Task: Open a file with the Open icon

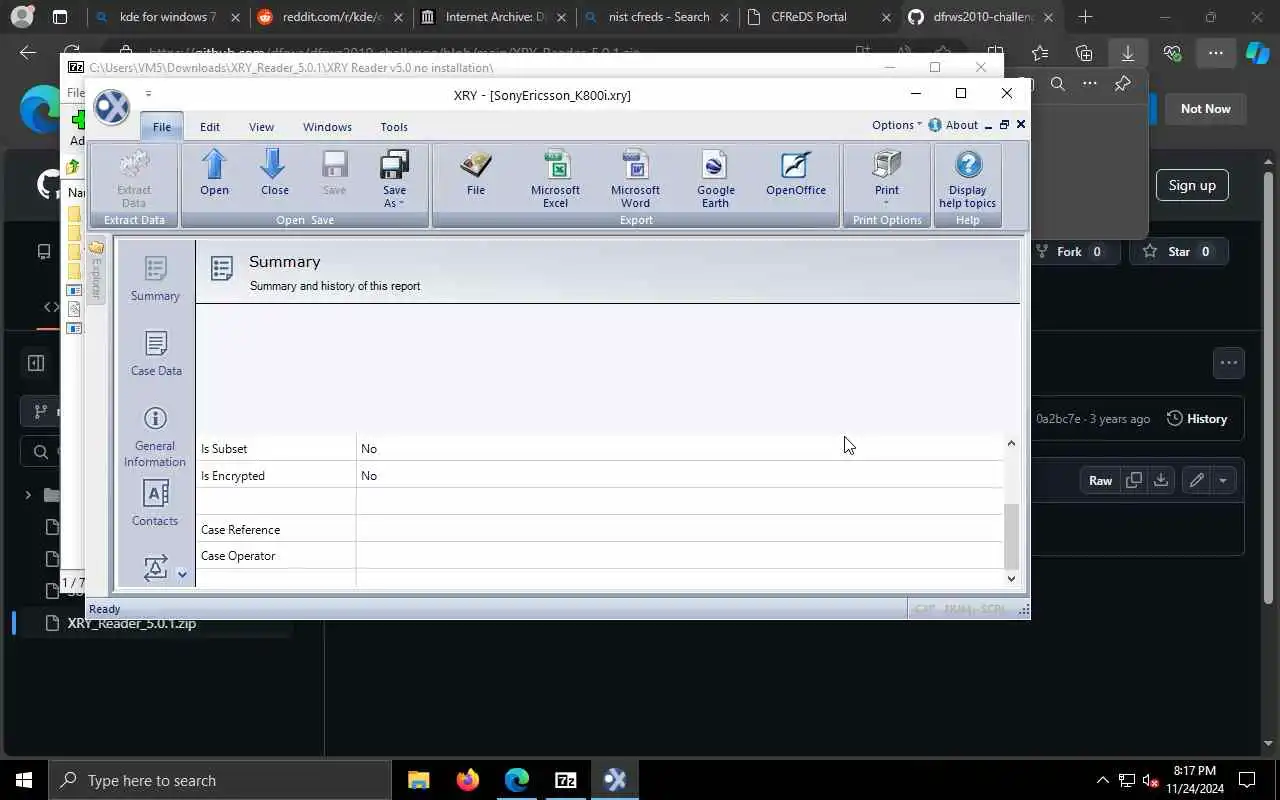Action: point(214,172)
